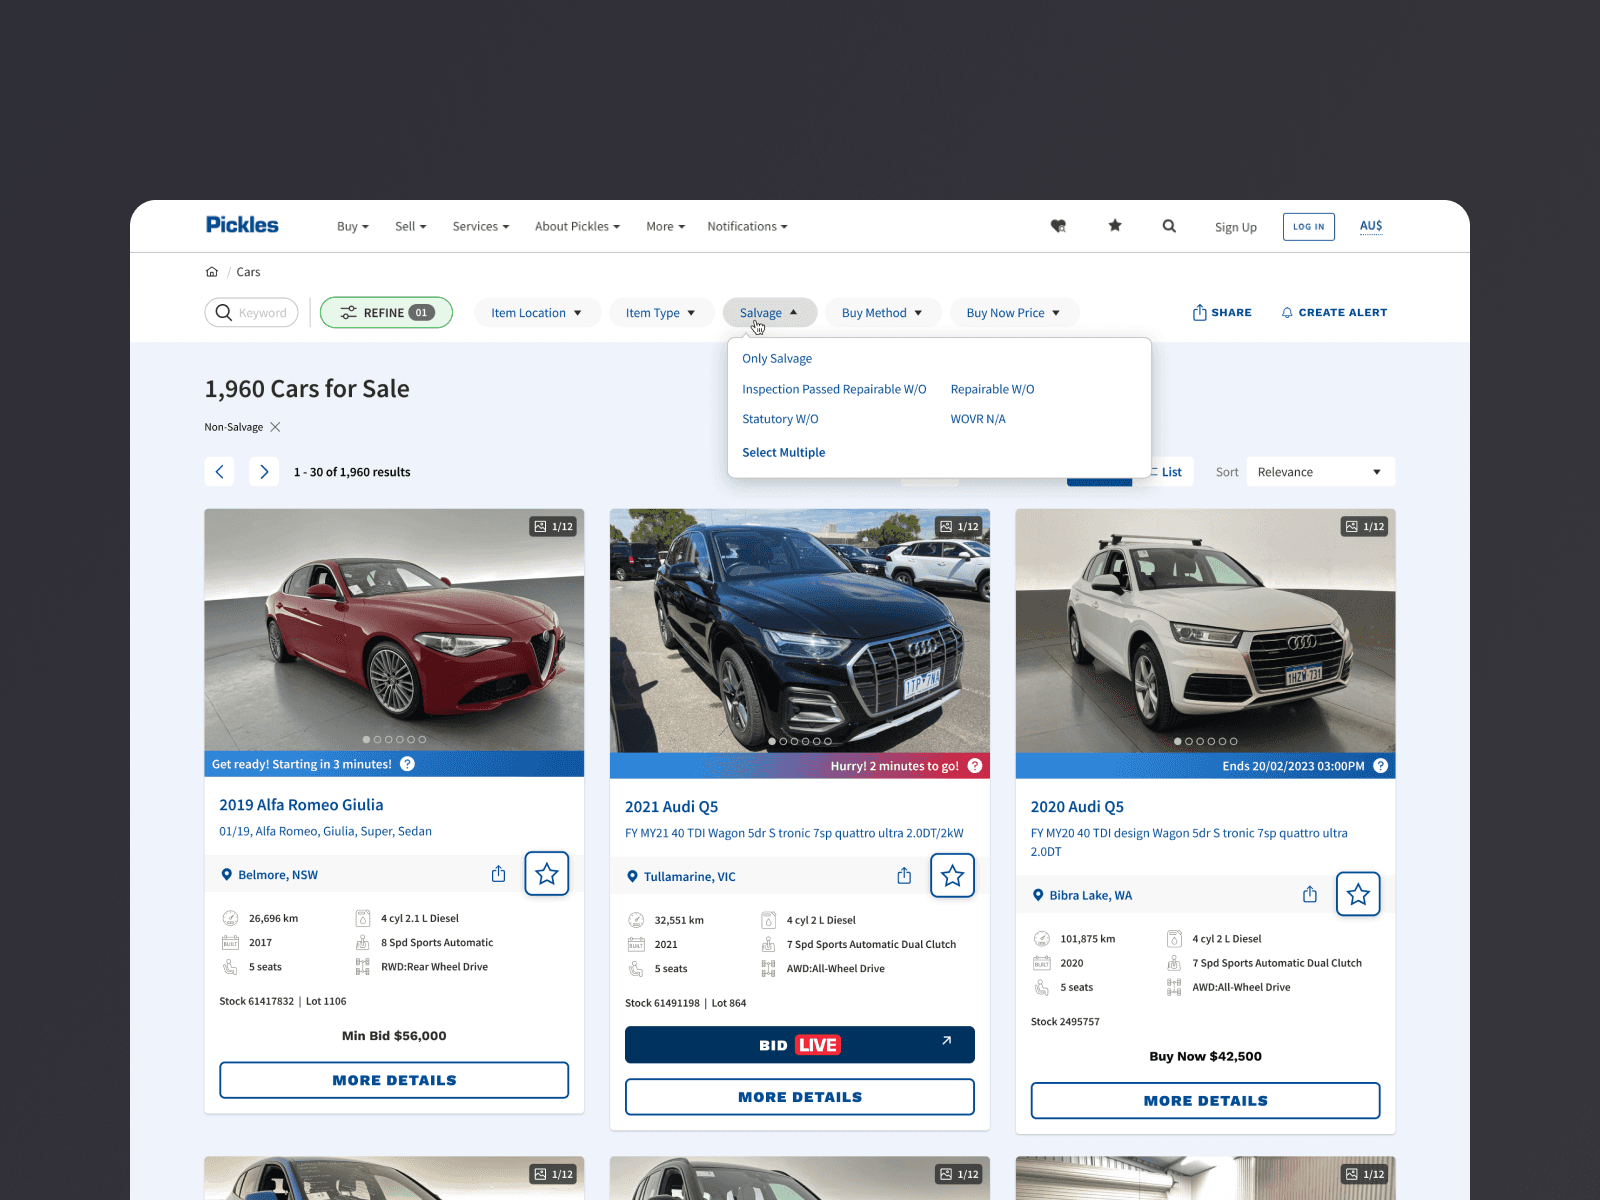
Task: Change currency via AU$ selector
Action: point(1371,226)
